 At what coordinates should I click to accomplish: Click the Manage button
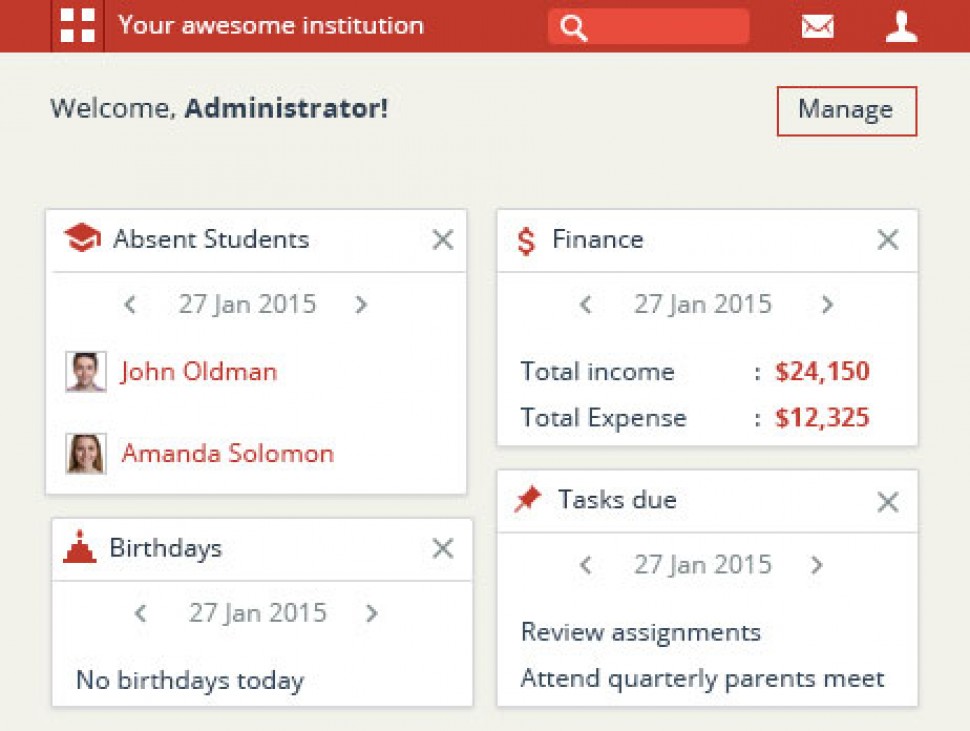(x=846, y=111)
